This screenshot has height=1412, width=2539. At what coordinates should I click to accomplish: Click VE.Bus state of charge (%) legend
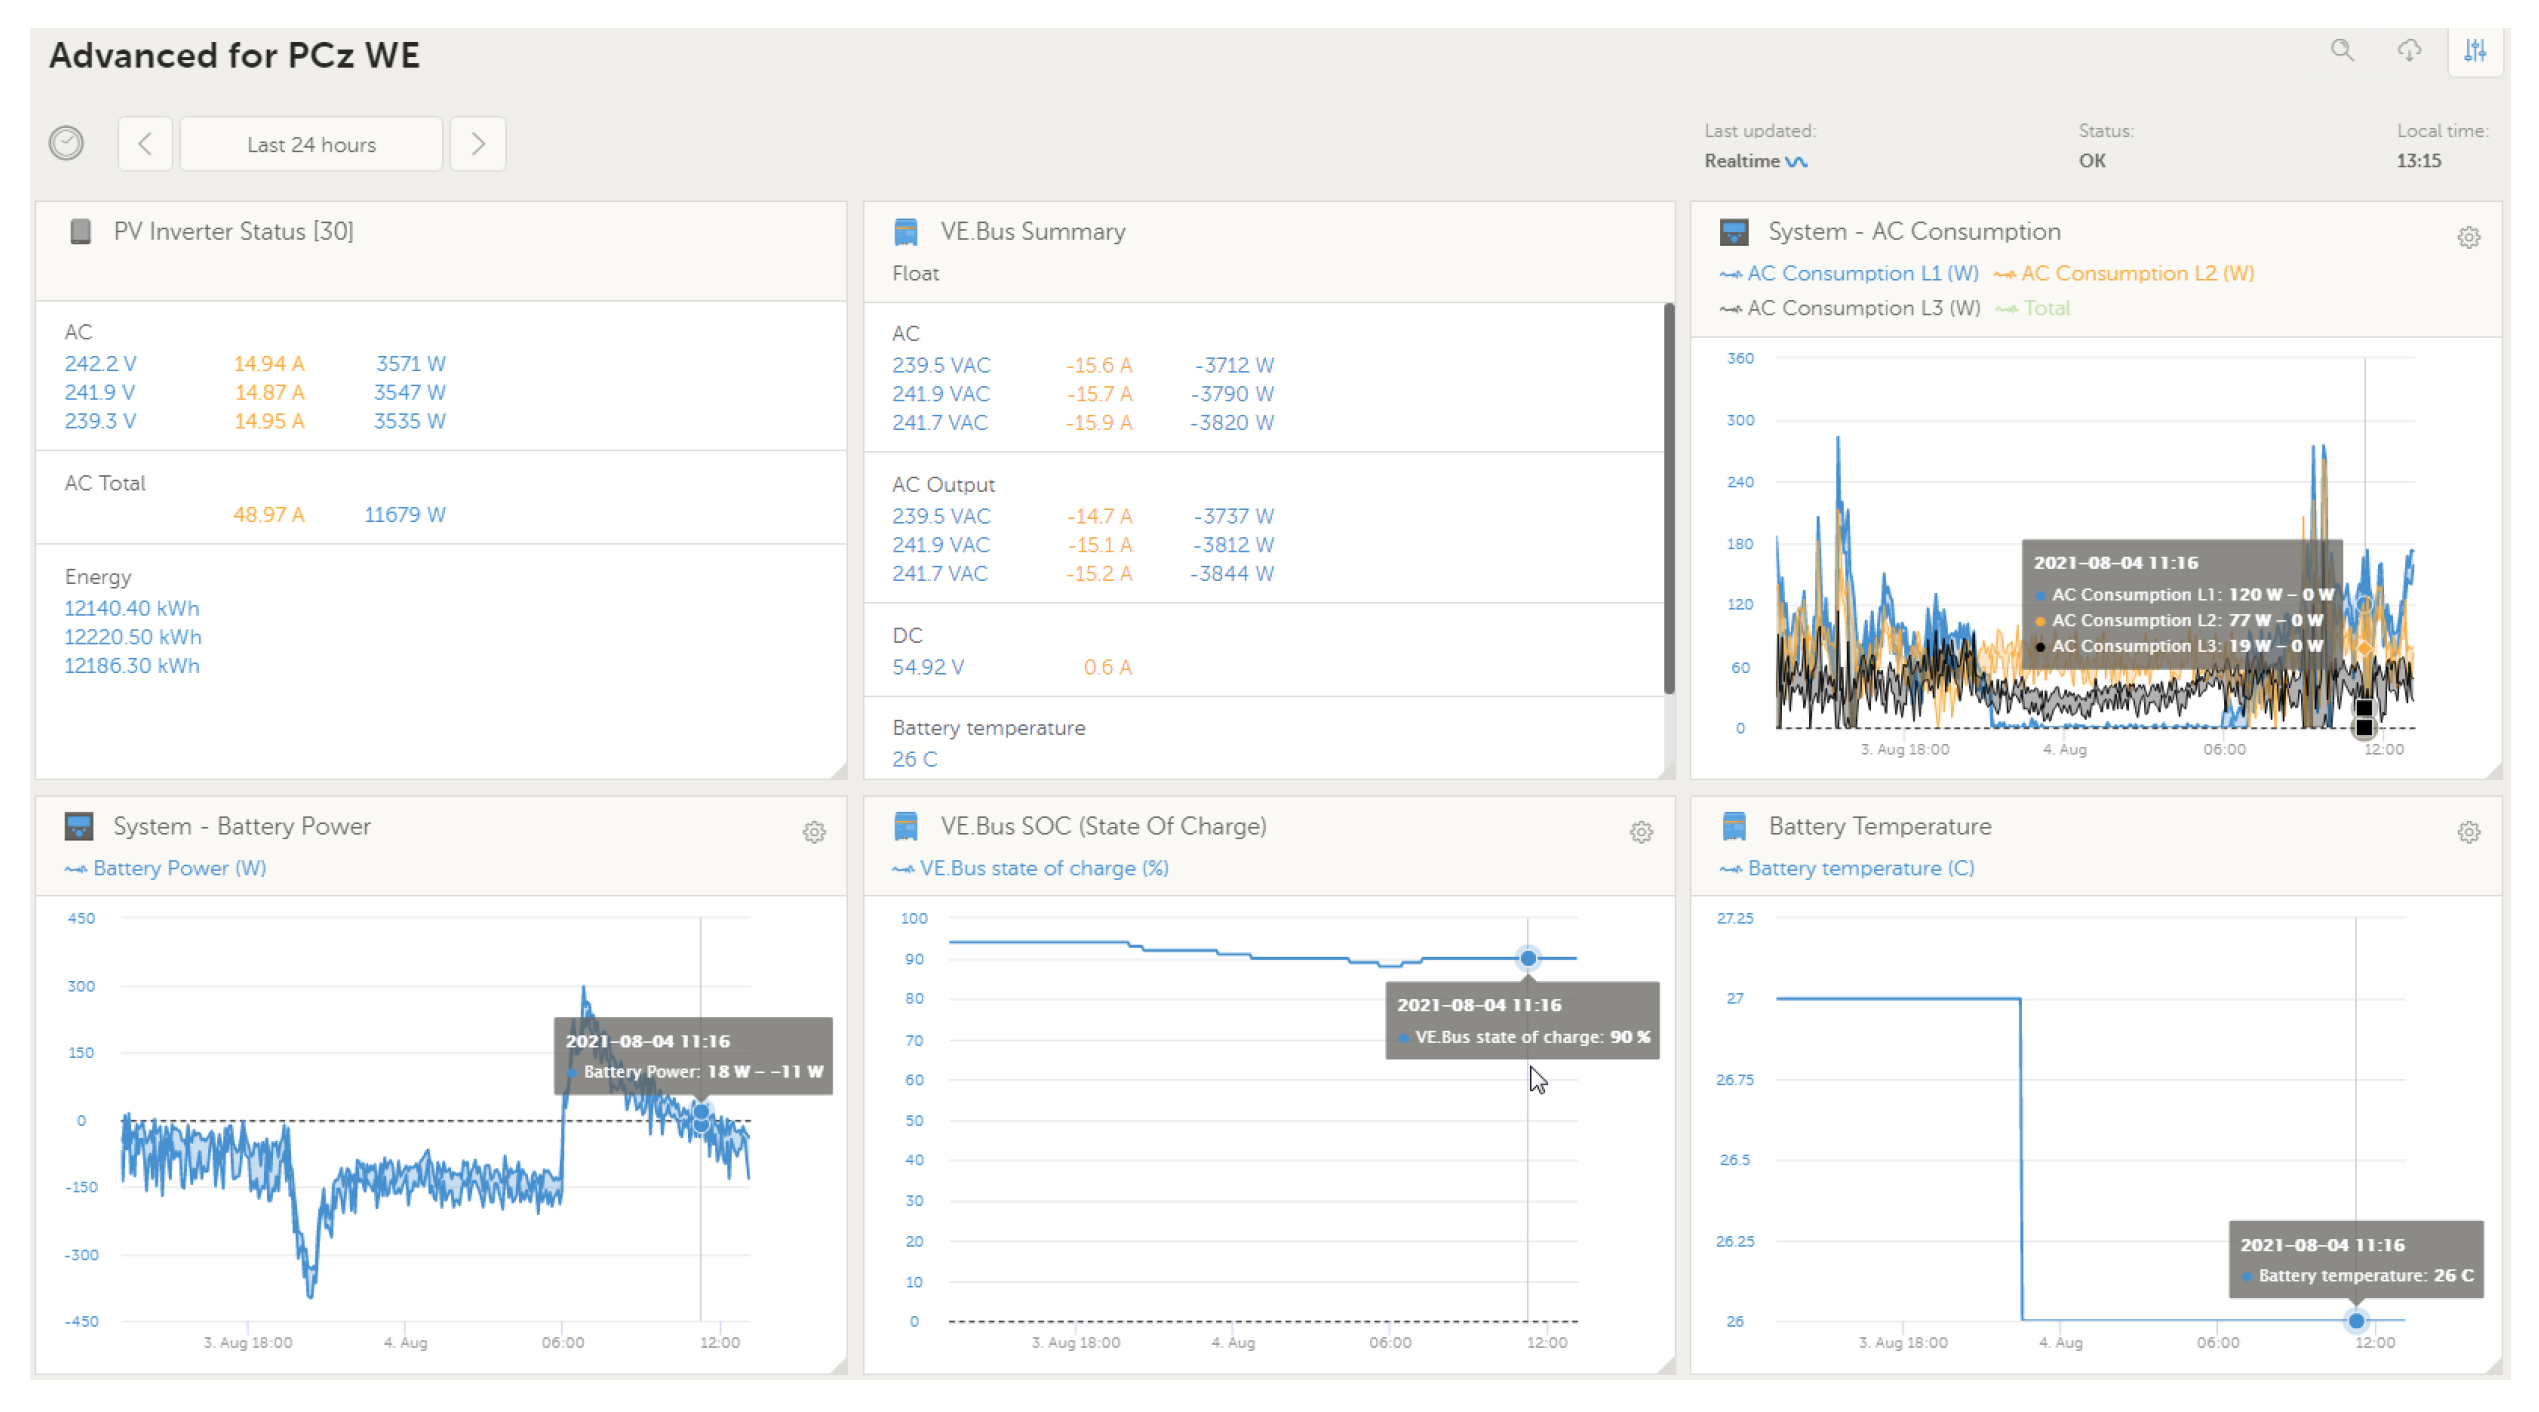(1043, 868)
